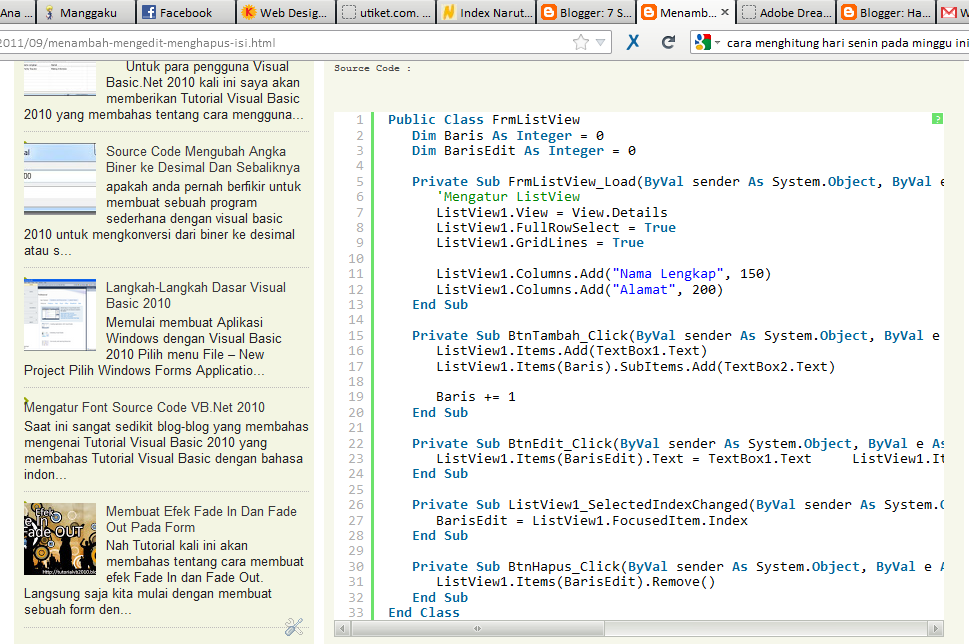The image size is (969, 644).
Task: Open the Adobe Drea... tab
Action: click(x=785, y=13)
